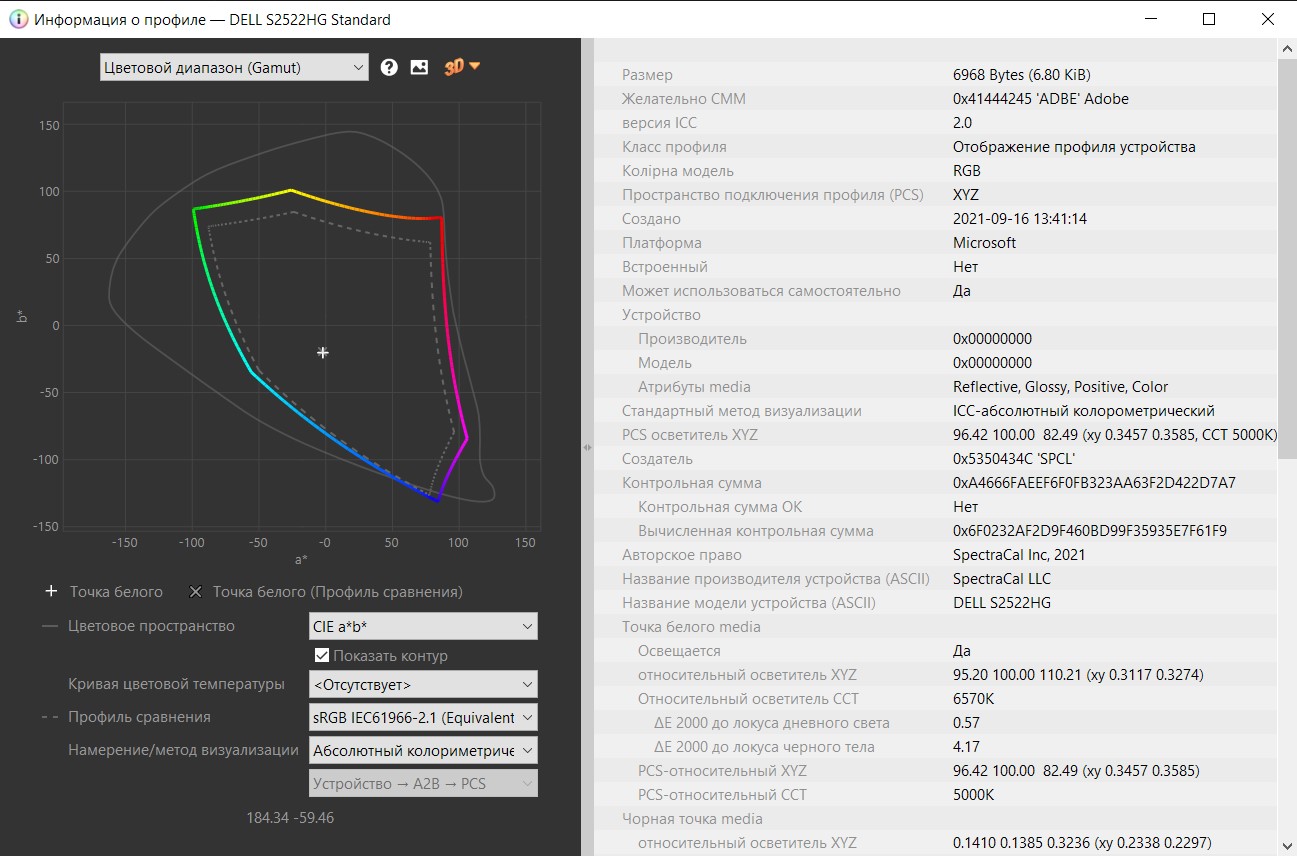Click the 6570K CCT value
The image size is (1297, 856).
click(x=973, y=699)
